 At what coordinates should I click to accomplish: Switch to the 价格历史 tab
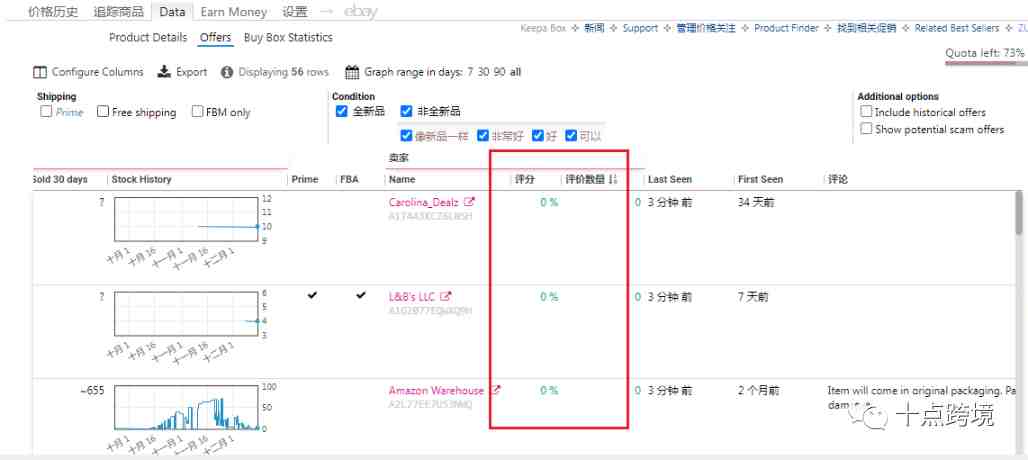pyautogui.click(x=54, y=11)
